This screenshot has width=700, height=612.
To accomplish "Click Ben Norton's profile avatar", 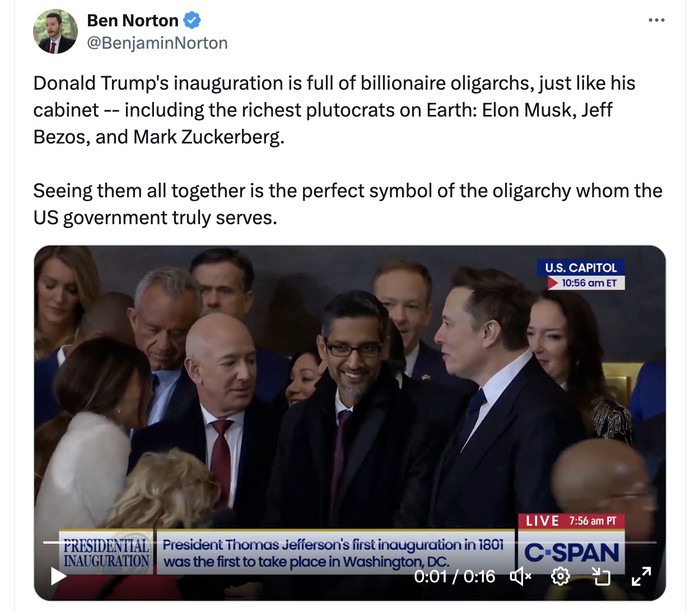I will point(55,32).
